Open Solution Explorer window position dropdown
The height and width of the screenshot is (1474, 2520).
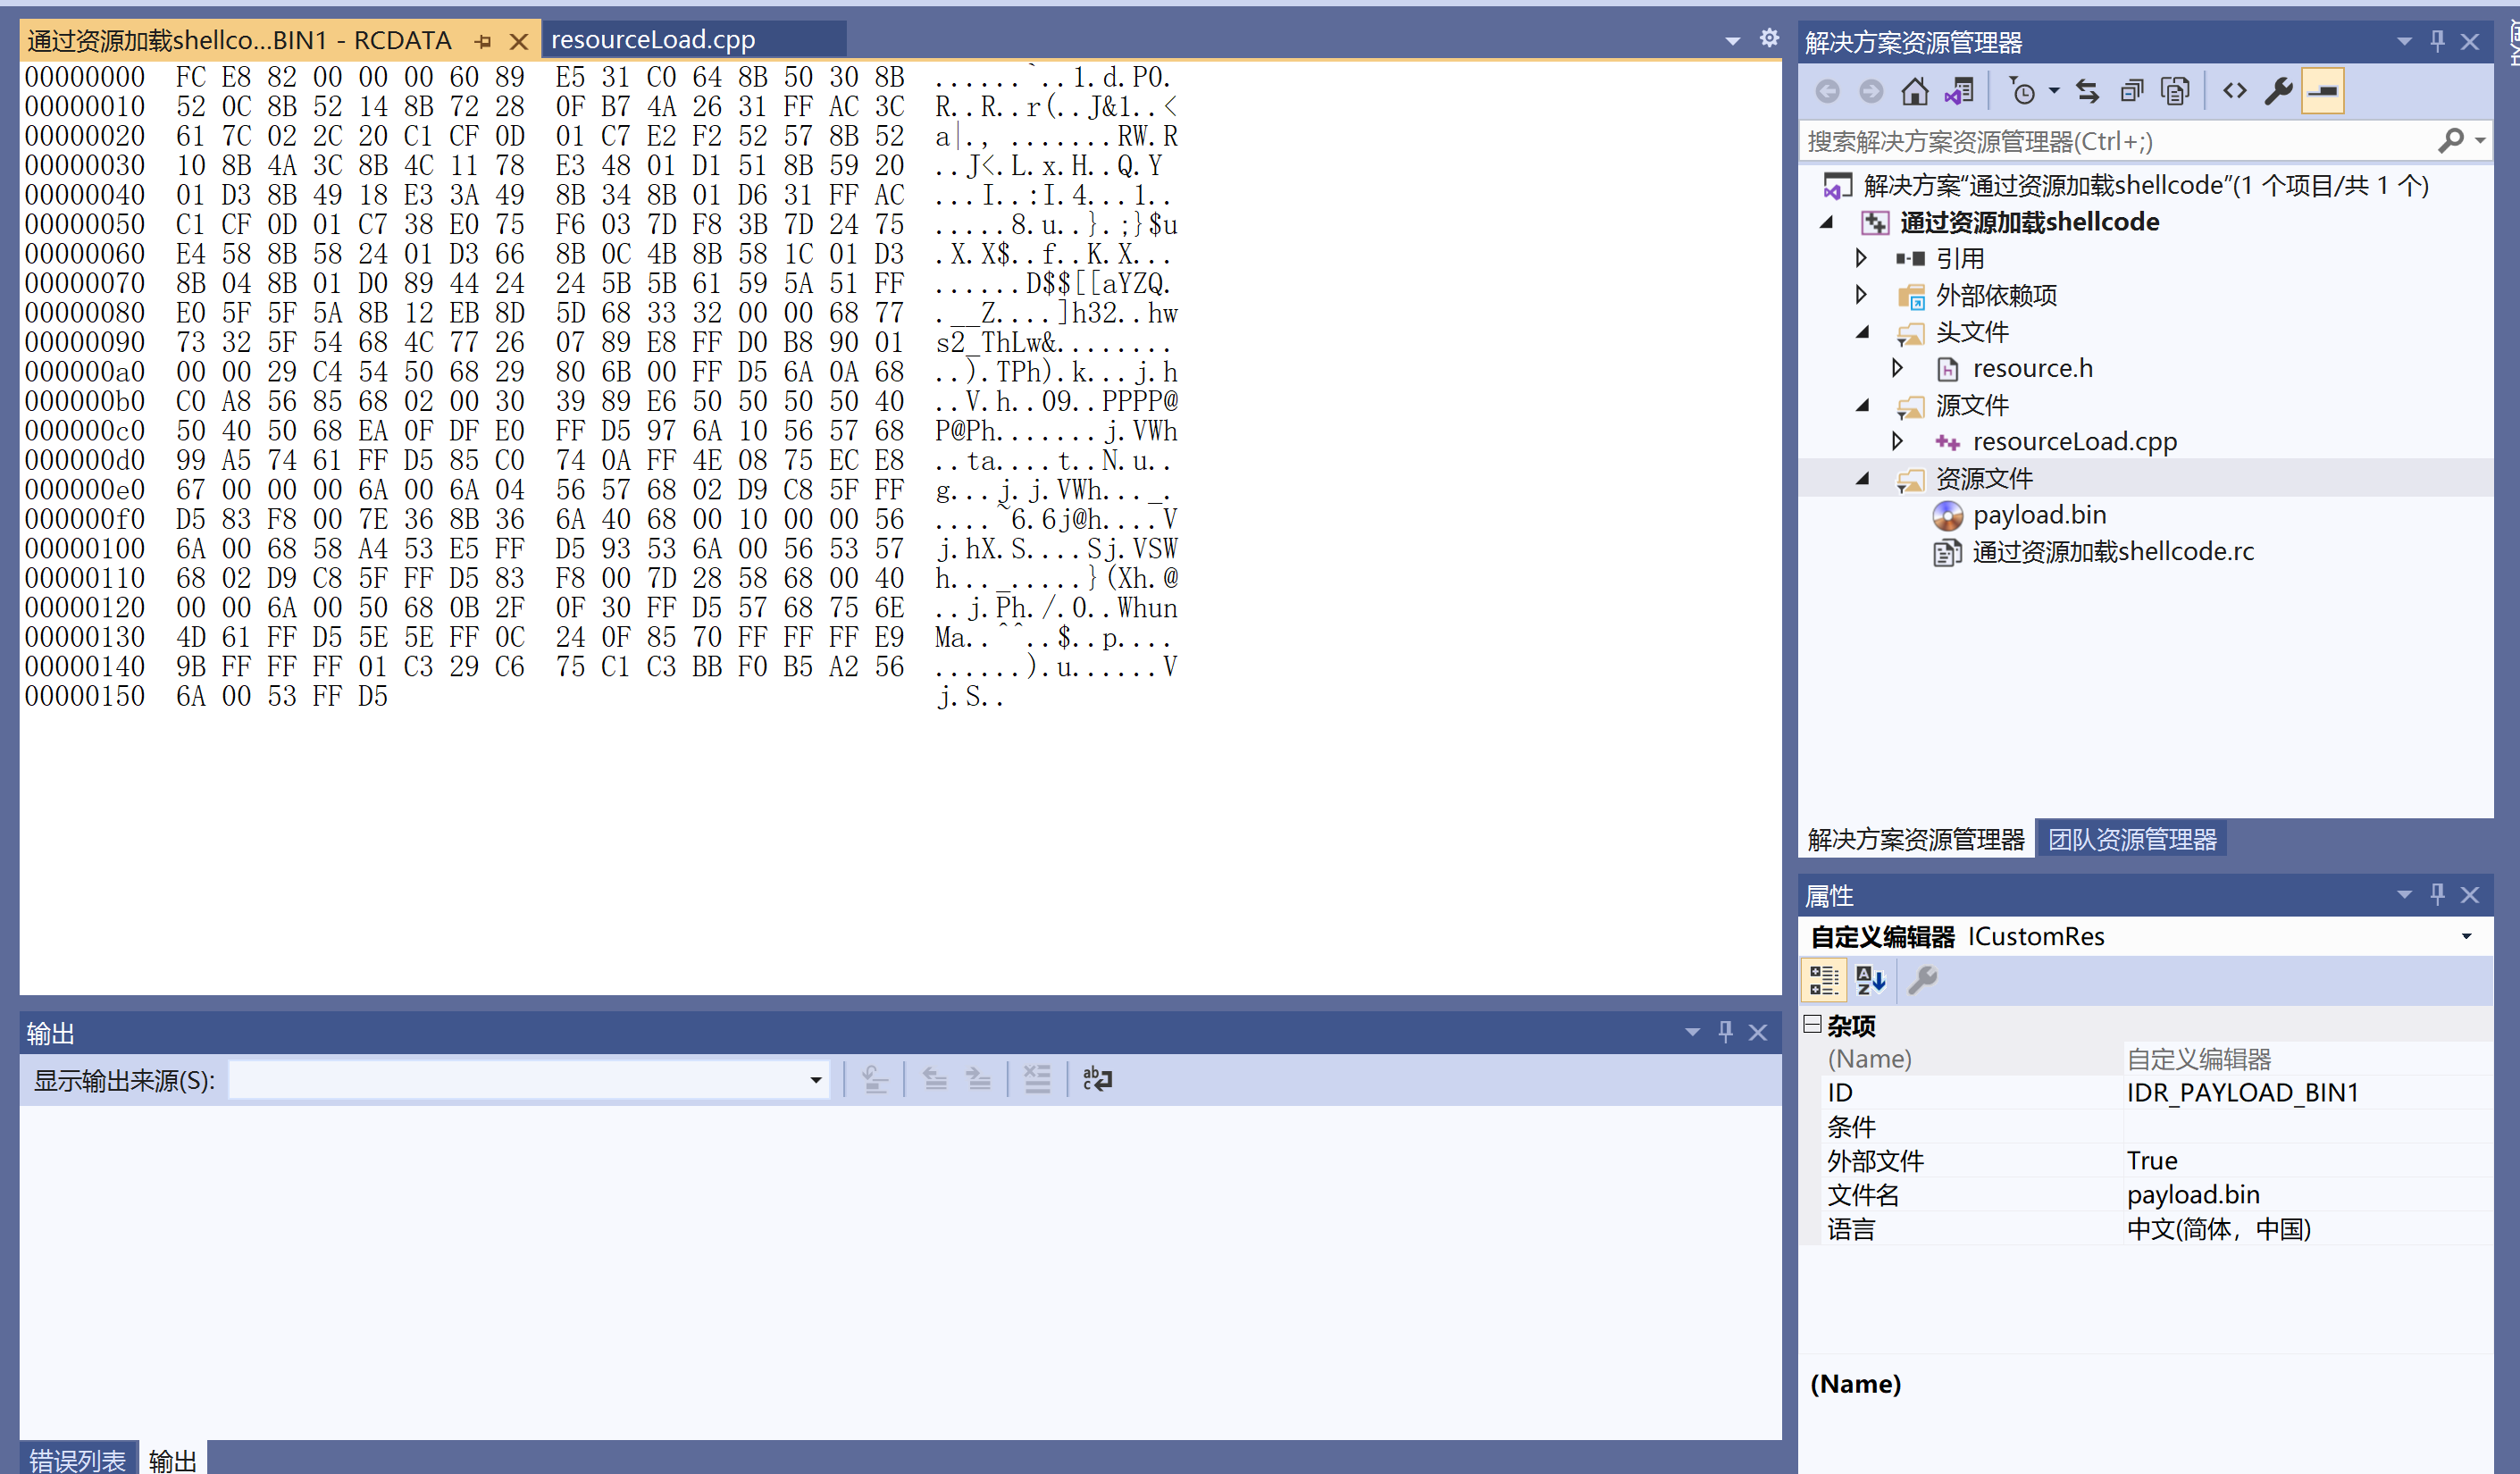(x=2404, y=41)
